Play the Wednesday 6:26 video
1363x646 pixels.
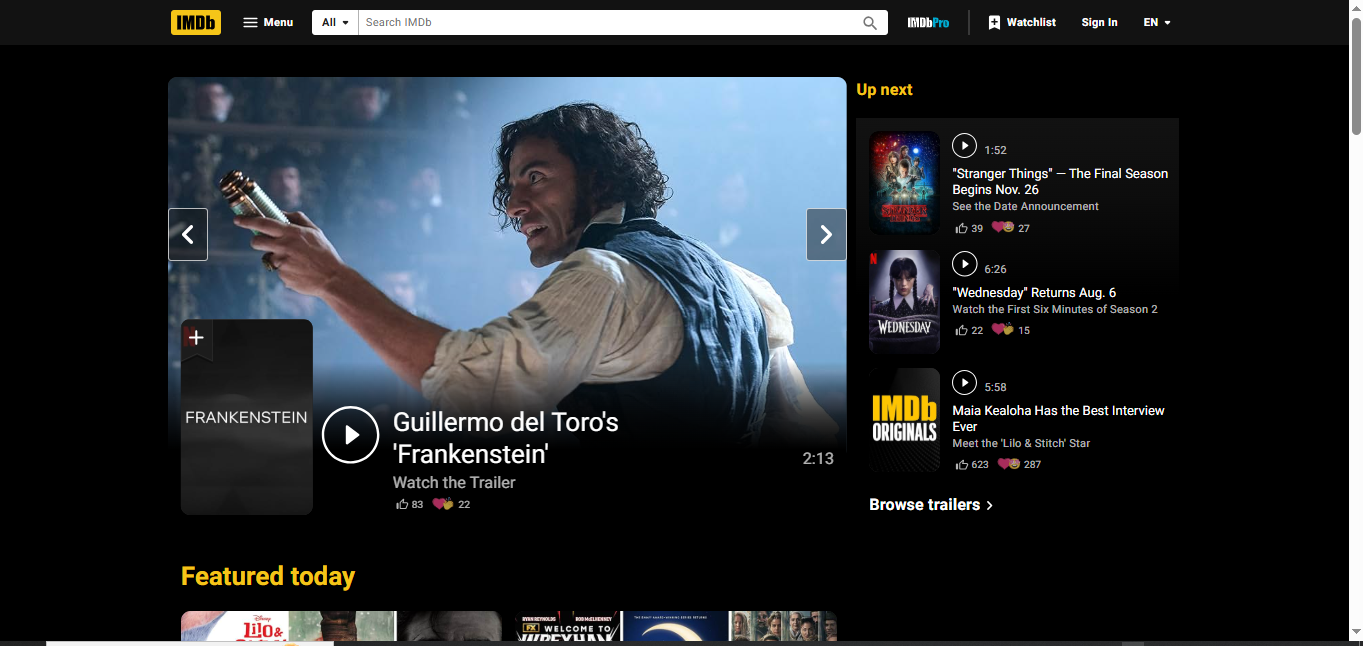tap(964, 264)
